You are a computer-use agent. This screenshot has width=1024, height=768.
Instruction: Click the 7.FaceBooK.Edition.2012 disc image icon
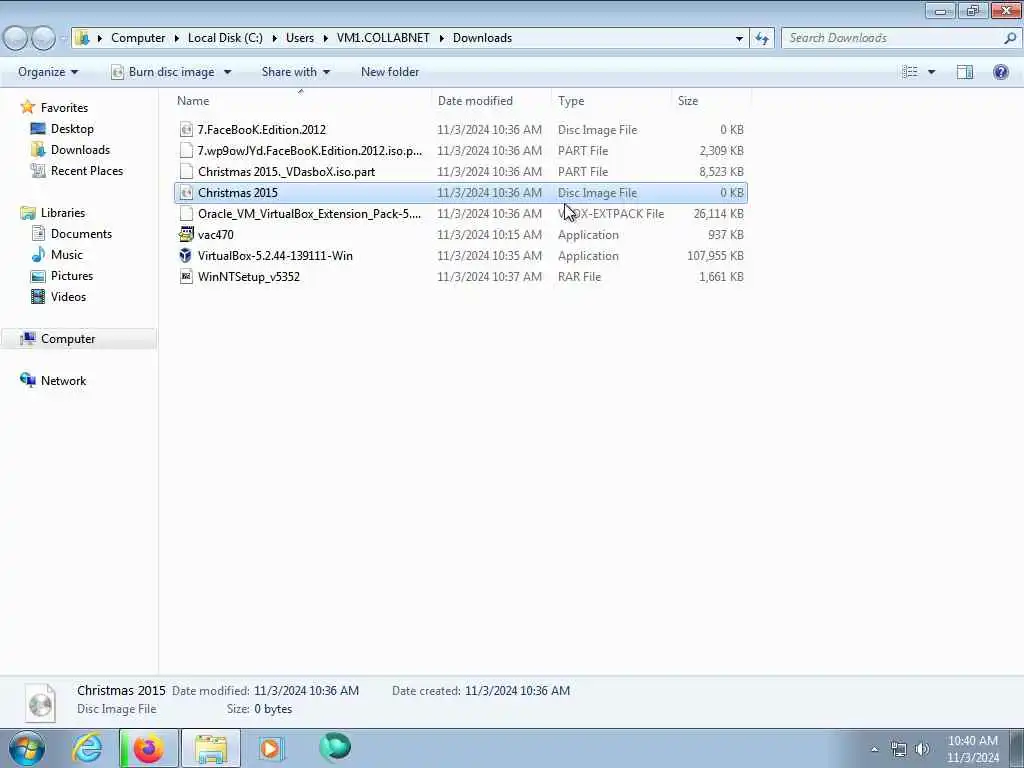pos(186,130)
